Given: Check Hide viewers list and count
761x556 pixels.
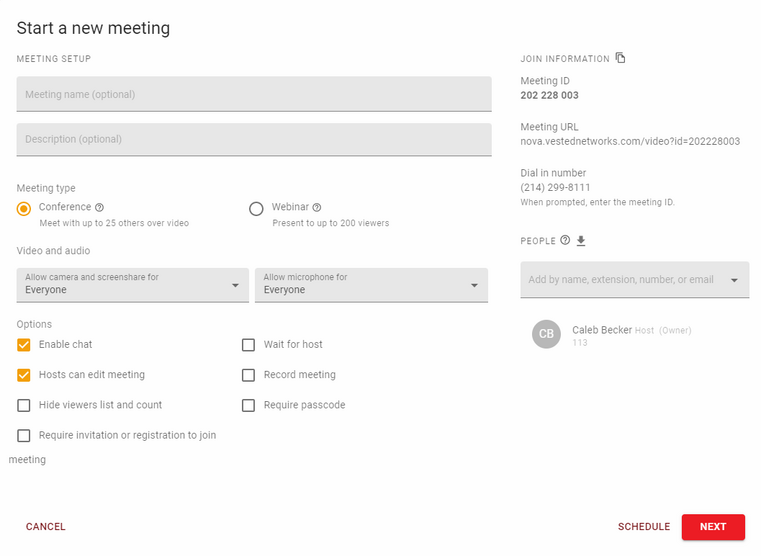Looking at the screenshot, I should pos(24,405).
